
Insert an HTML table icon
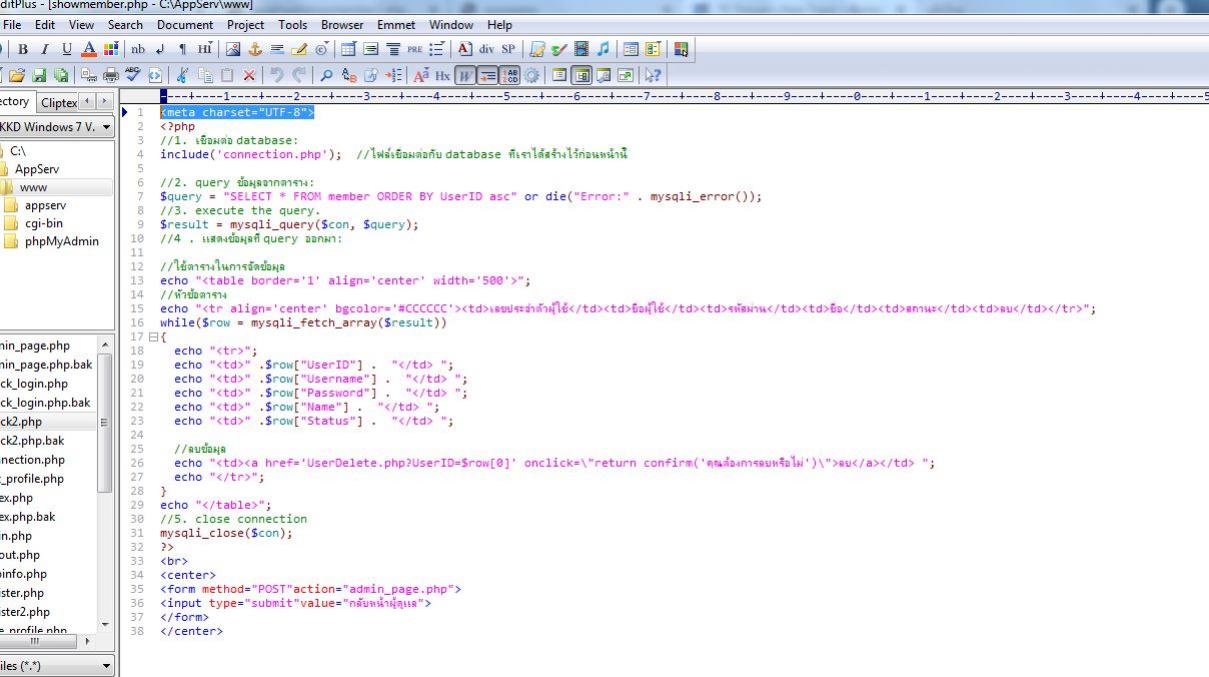[x=349, y=49]
